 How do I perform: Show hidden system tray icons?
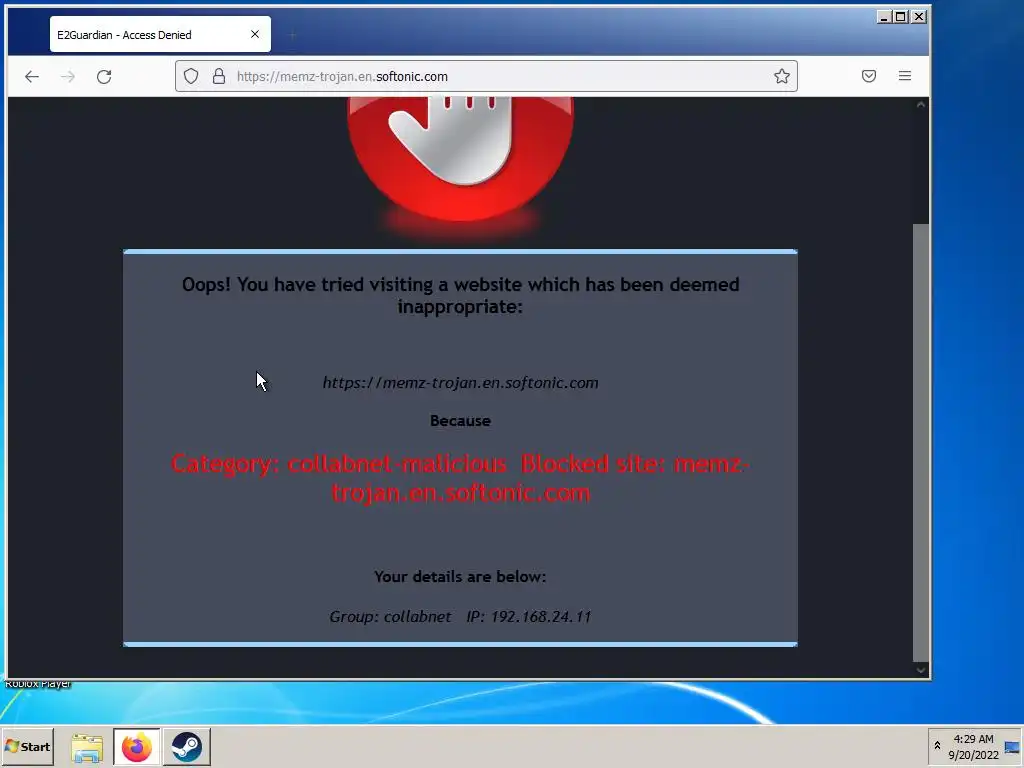937,746
